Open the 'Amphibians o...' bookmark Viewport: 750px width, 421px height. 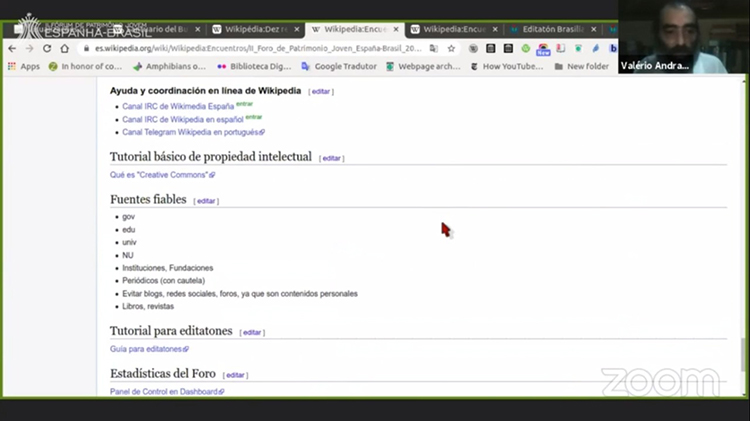[x=169, y=66]
